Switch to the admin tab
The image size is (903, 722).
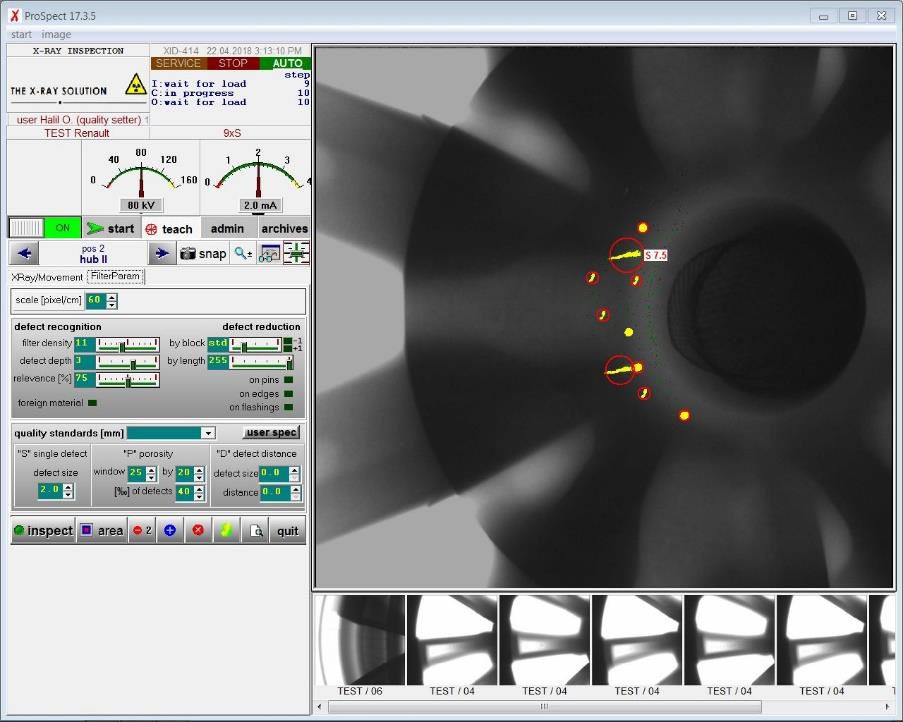[x=227, y=229]
